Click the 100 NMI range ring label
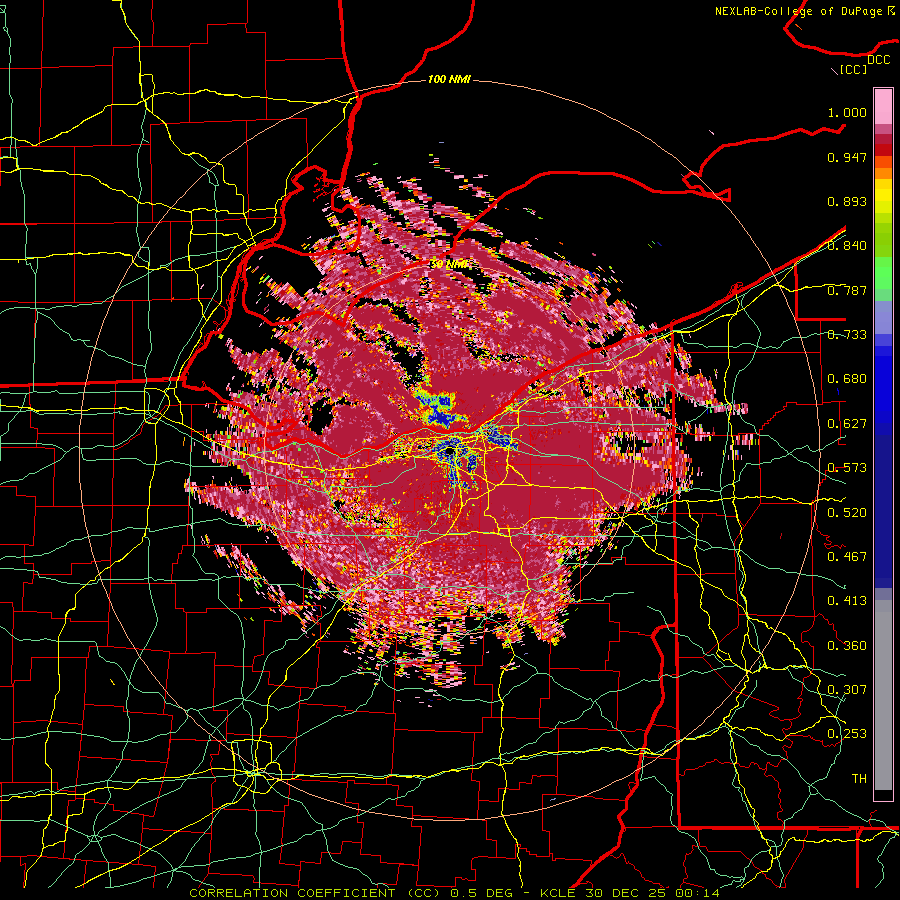900x900 pixels. [449, 79]
